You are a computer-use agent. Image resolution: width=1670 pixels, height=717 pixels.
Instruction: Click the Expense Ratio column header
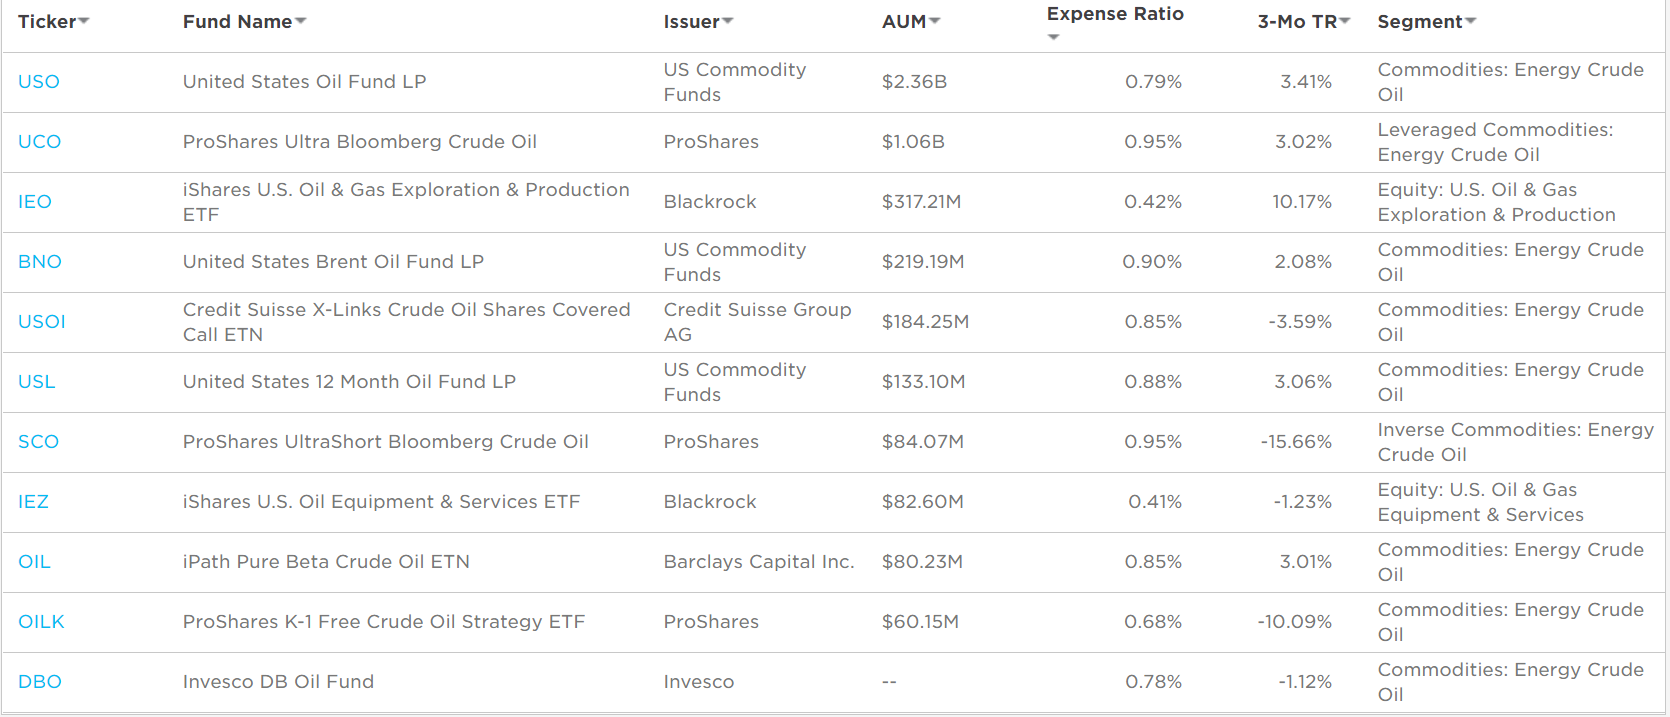click(x=1115, y=14)
